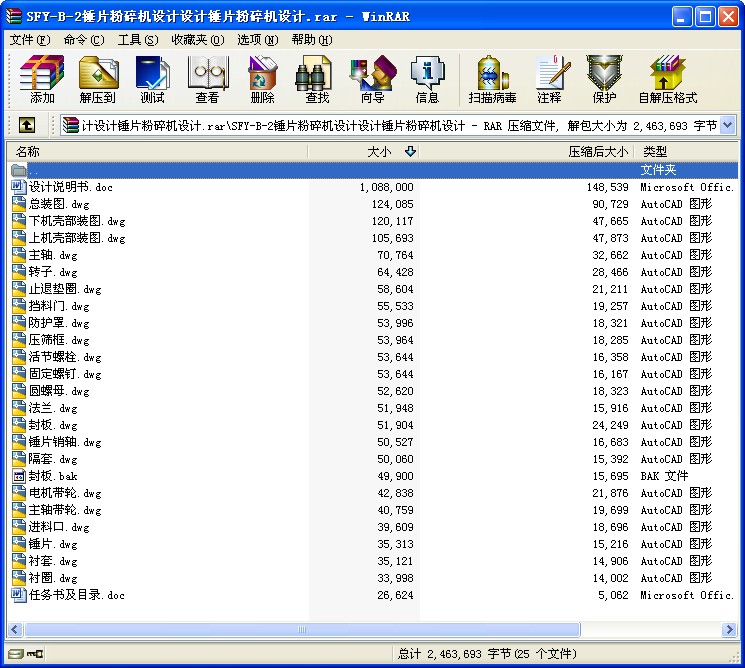The width and height of the screenshot is (745, 668).
Task: Open the address bar path dropdown
Action: click(728, 125)
